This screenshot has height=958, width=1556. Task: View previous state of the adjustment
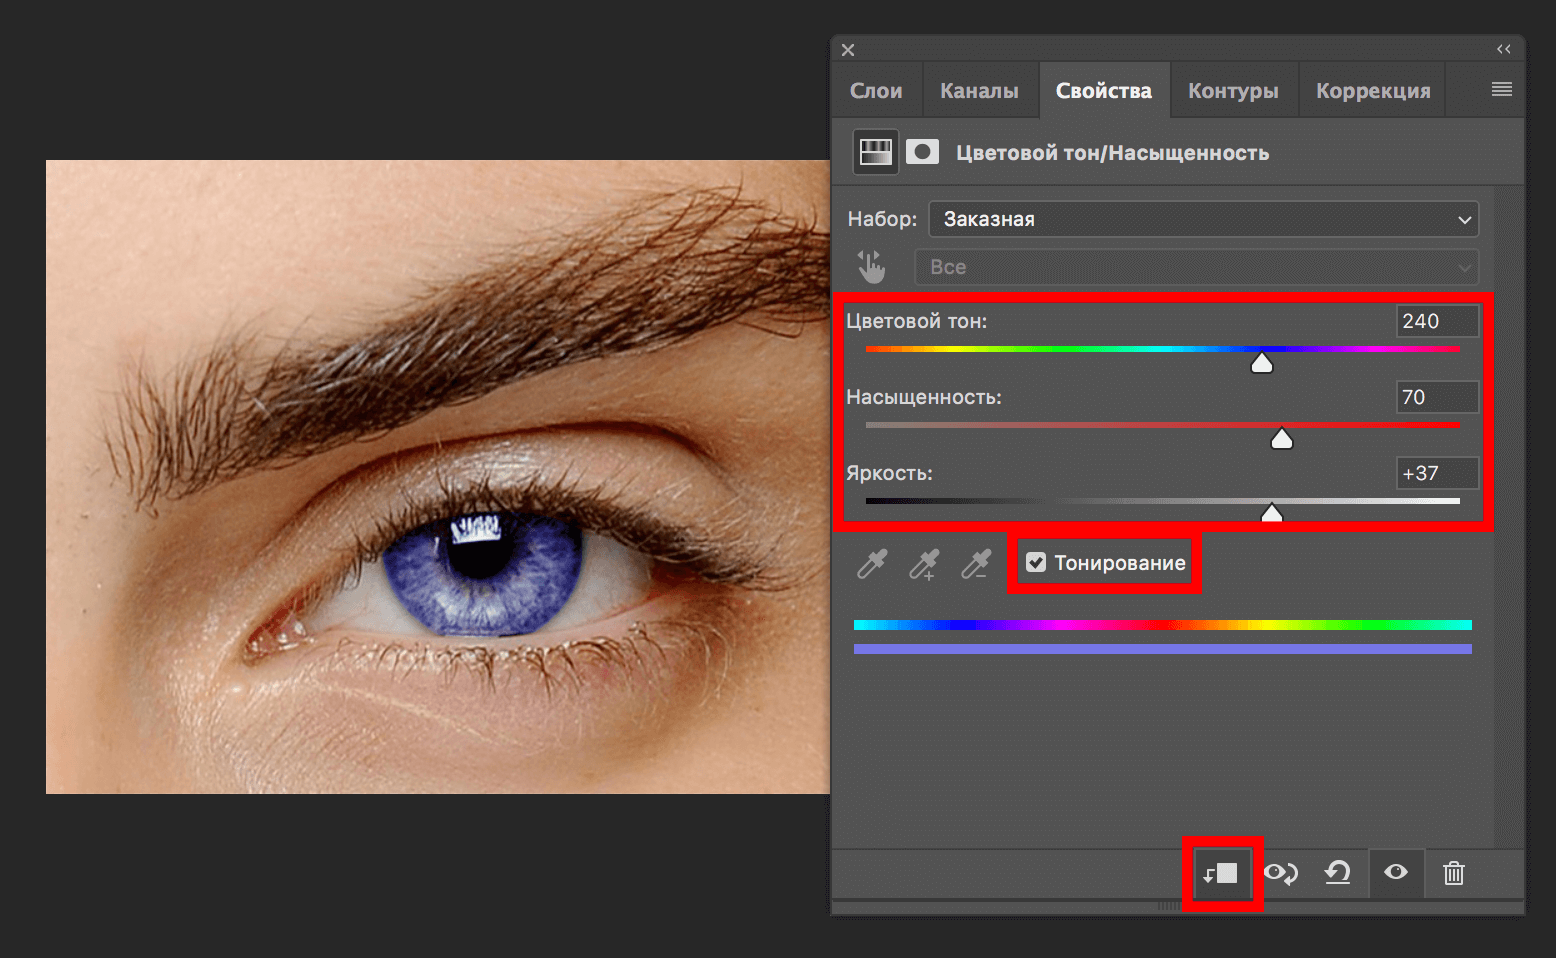pos(1280,872)
